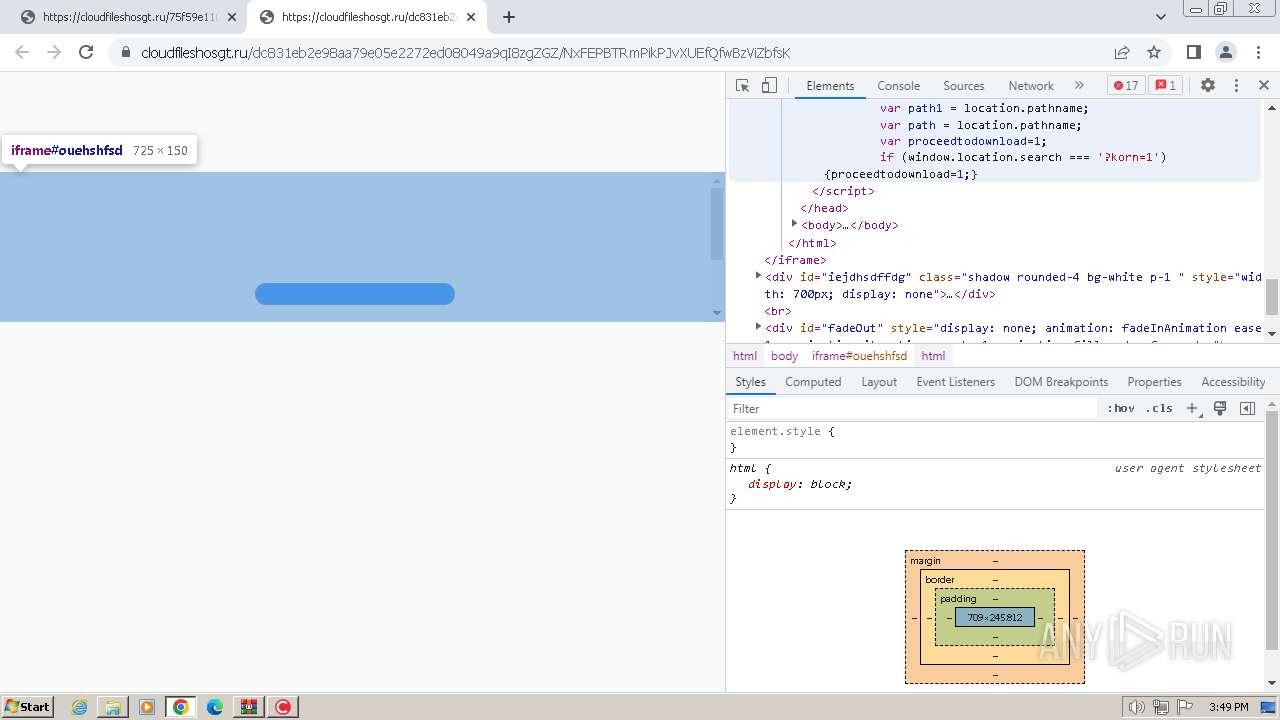The image size is (1280, 720).
Task: Switch to the Elements tab
Action: 830,86
